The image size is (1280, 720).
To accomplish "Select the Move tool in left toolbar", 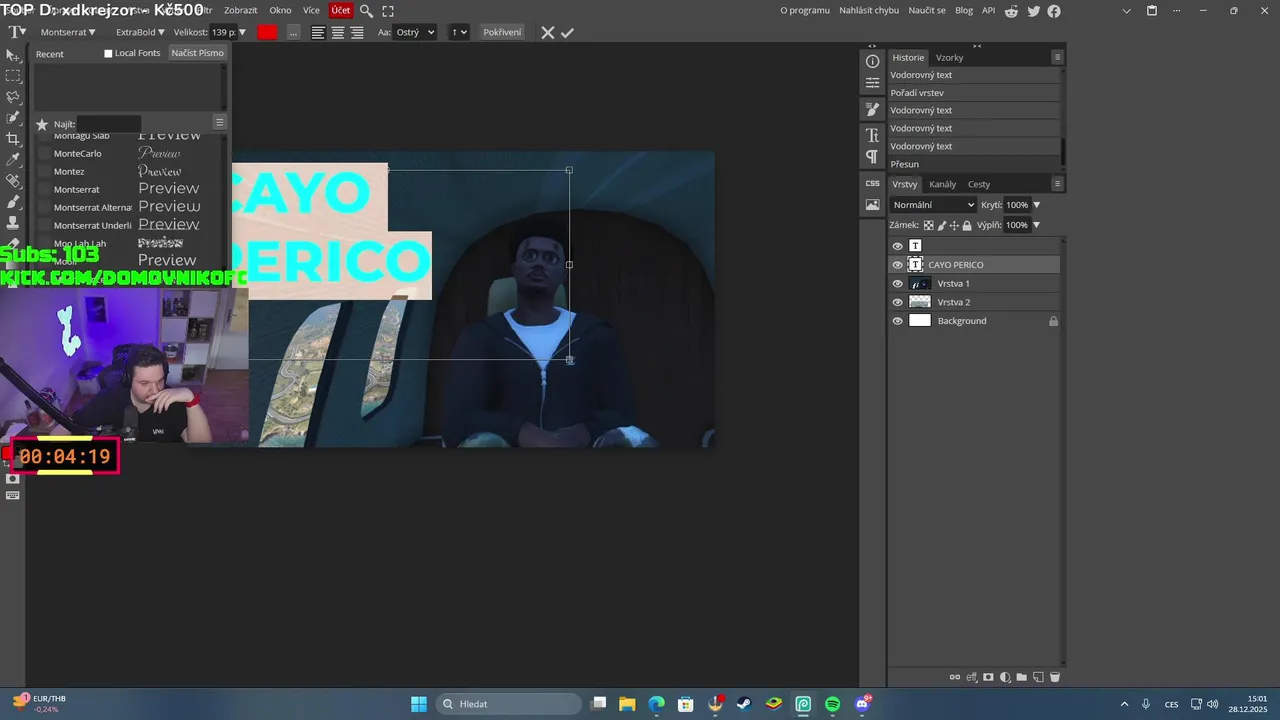I will coord(13,55).
